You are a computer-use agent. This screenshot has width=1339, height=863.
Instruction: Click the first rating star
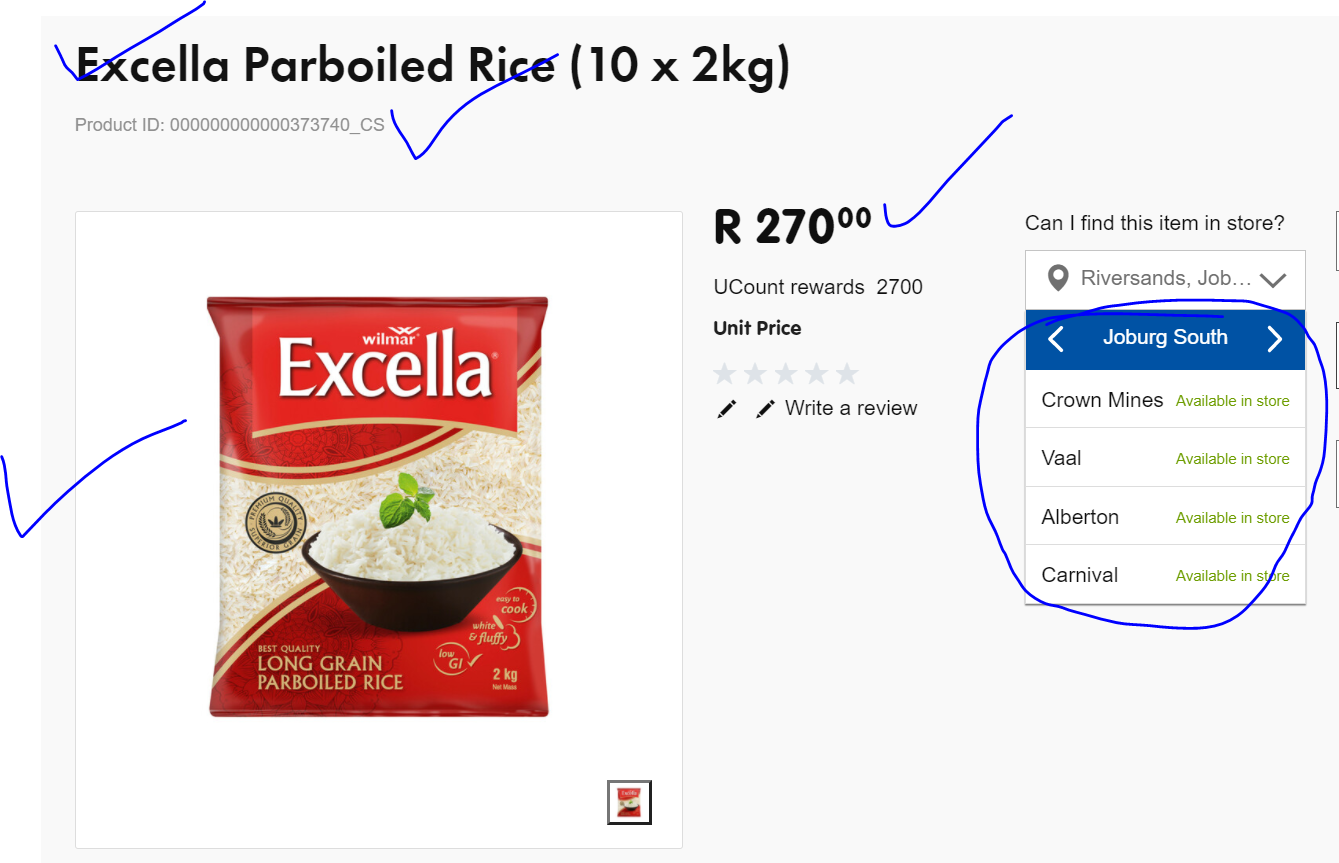(x=725, y=374)
